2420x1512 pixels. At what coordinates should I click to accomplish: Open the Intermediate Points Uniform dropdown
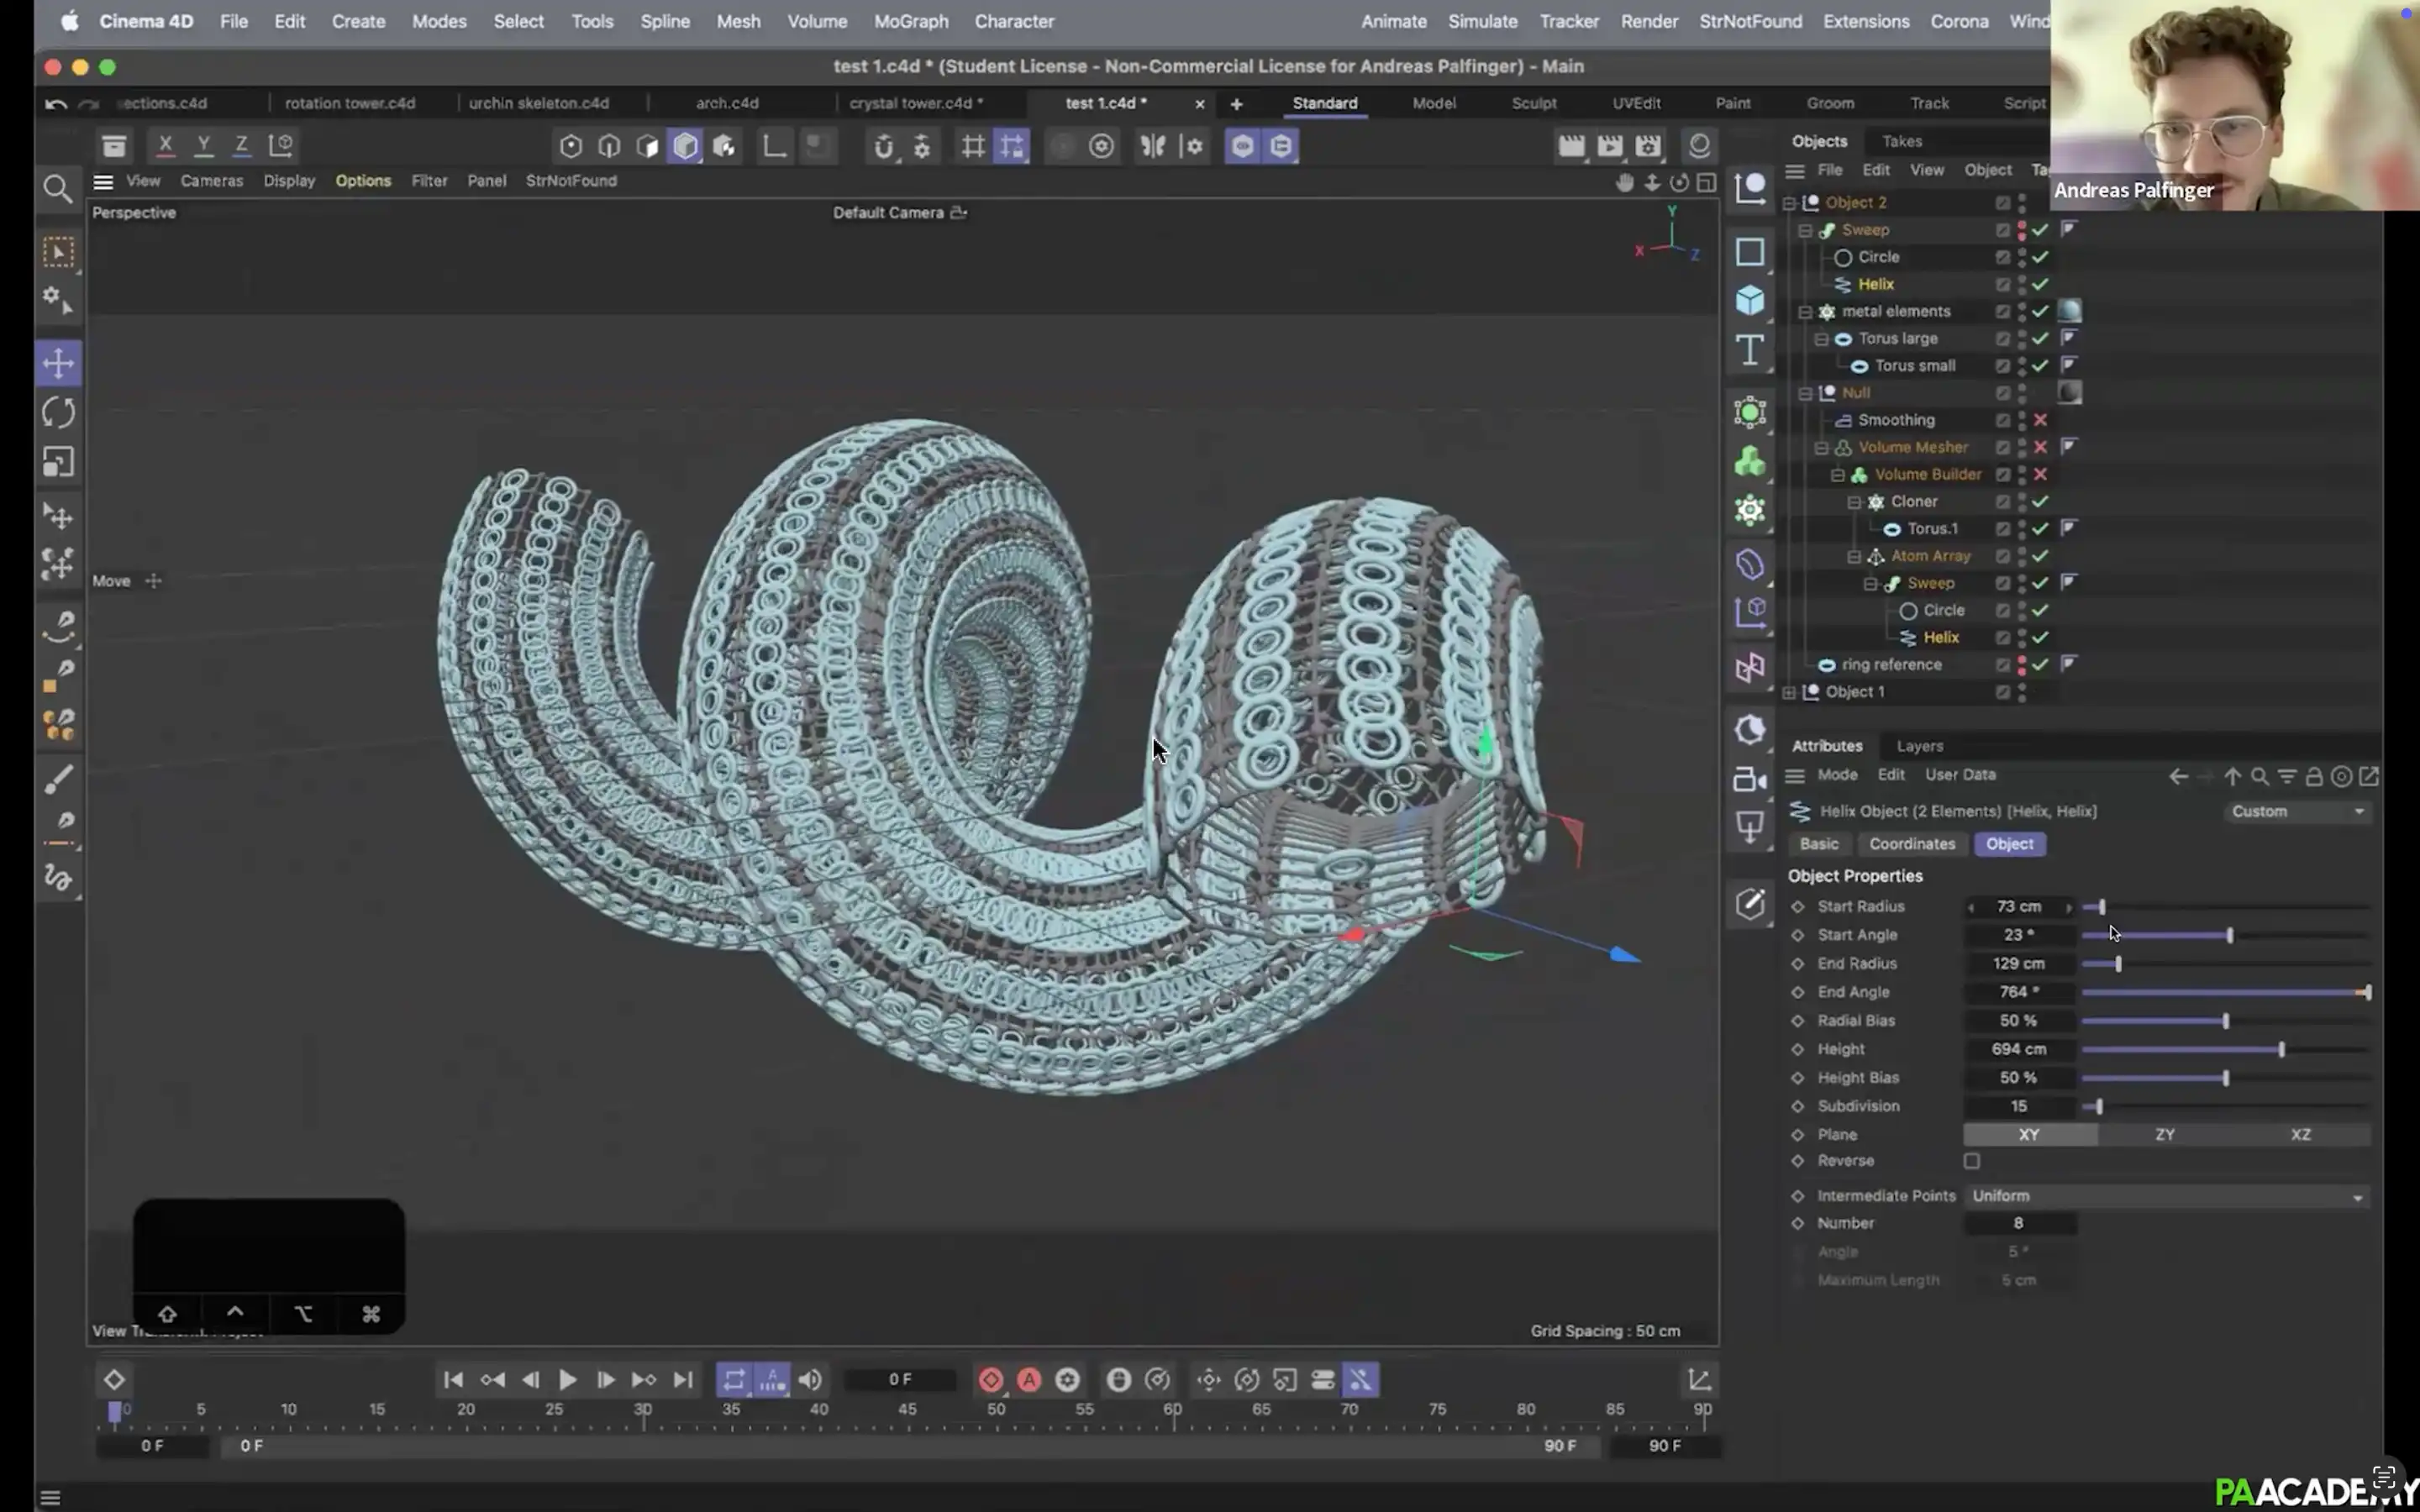[2166, 1196]
